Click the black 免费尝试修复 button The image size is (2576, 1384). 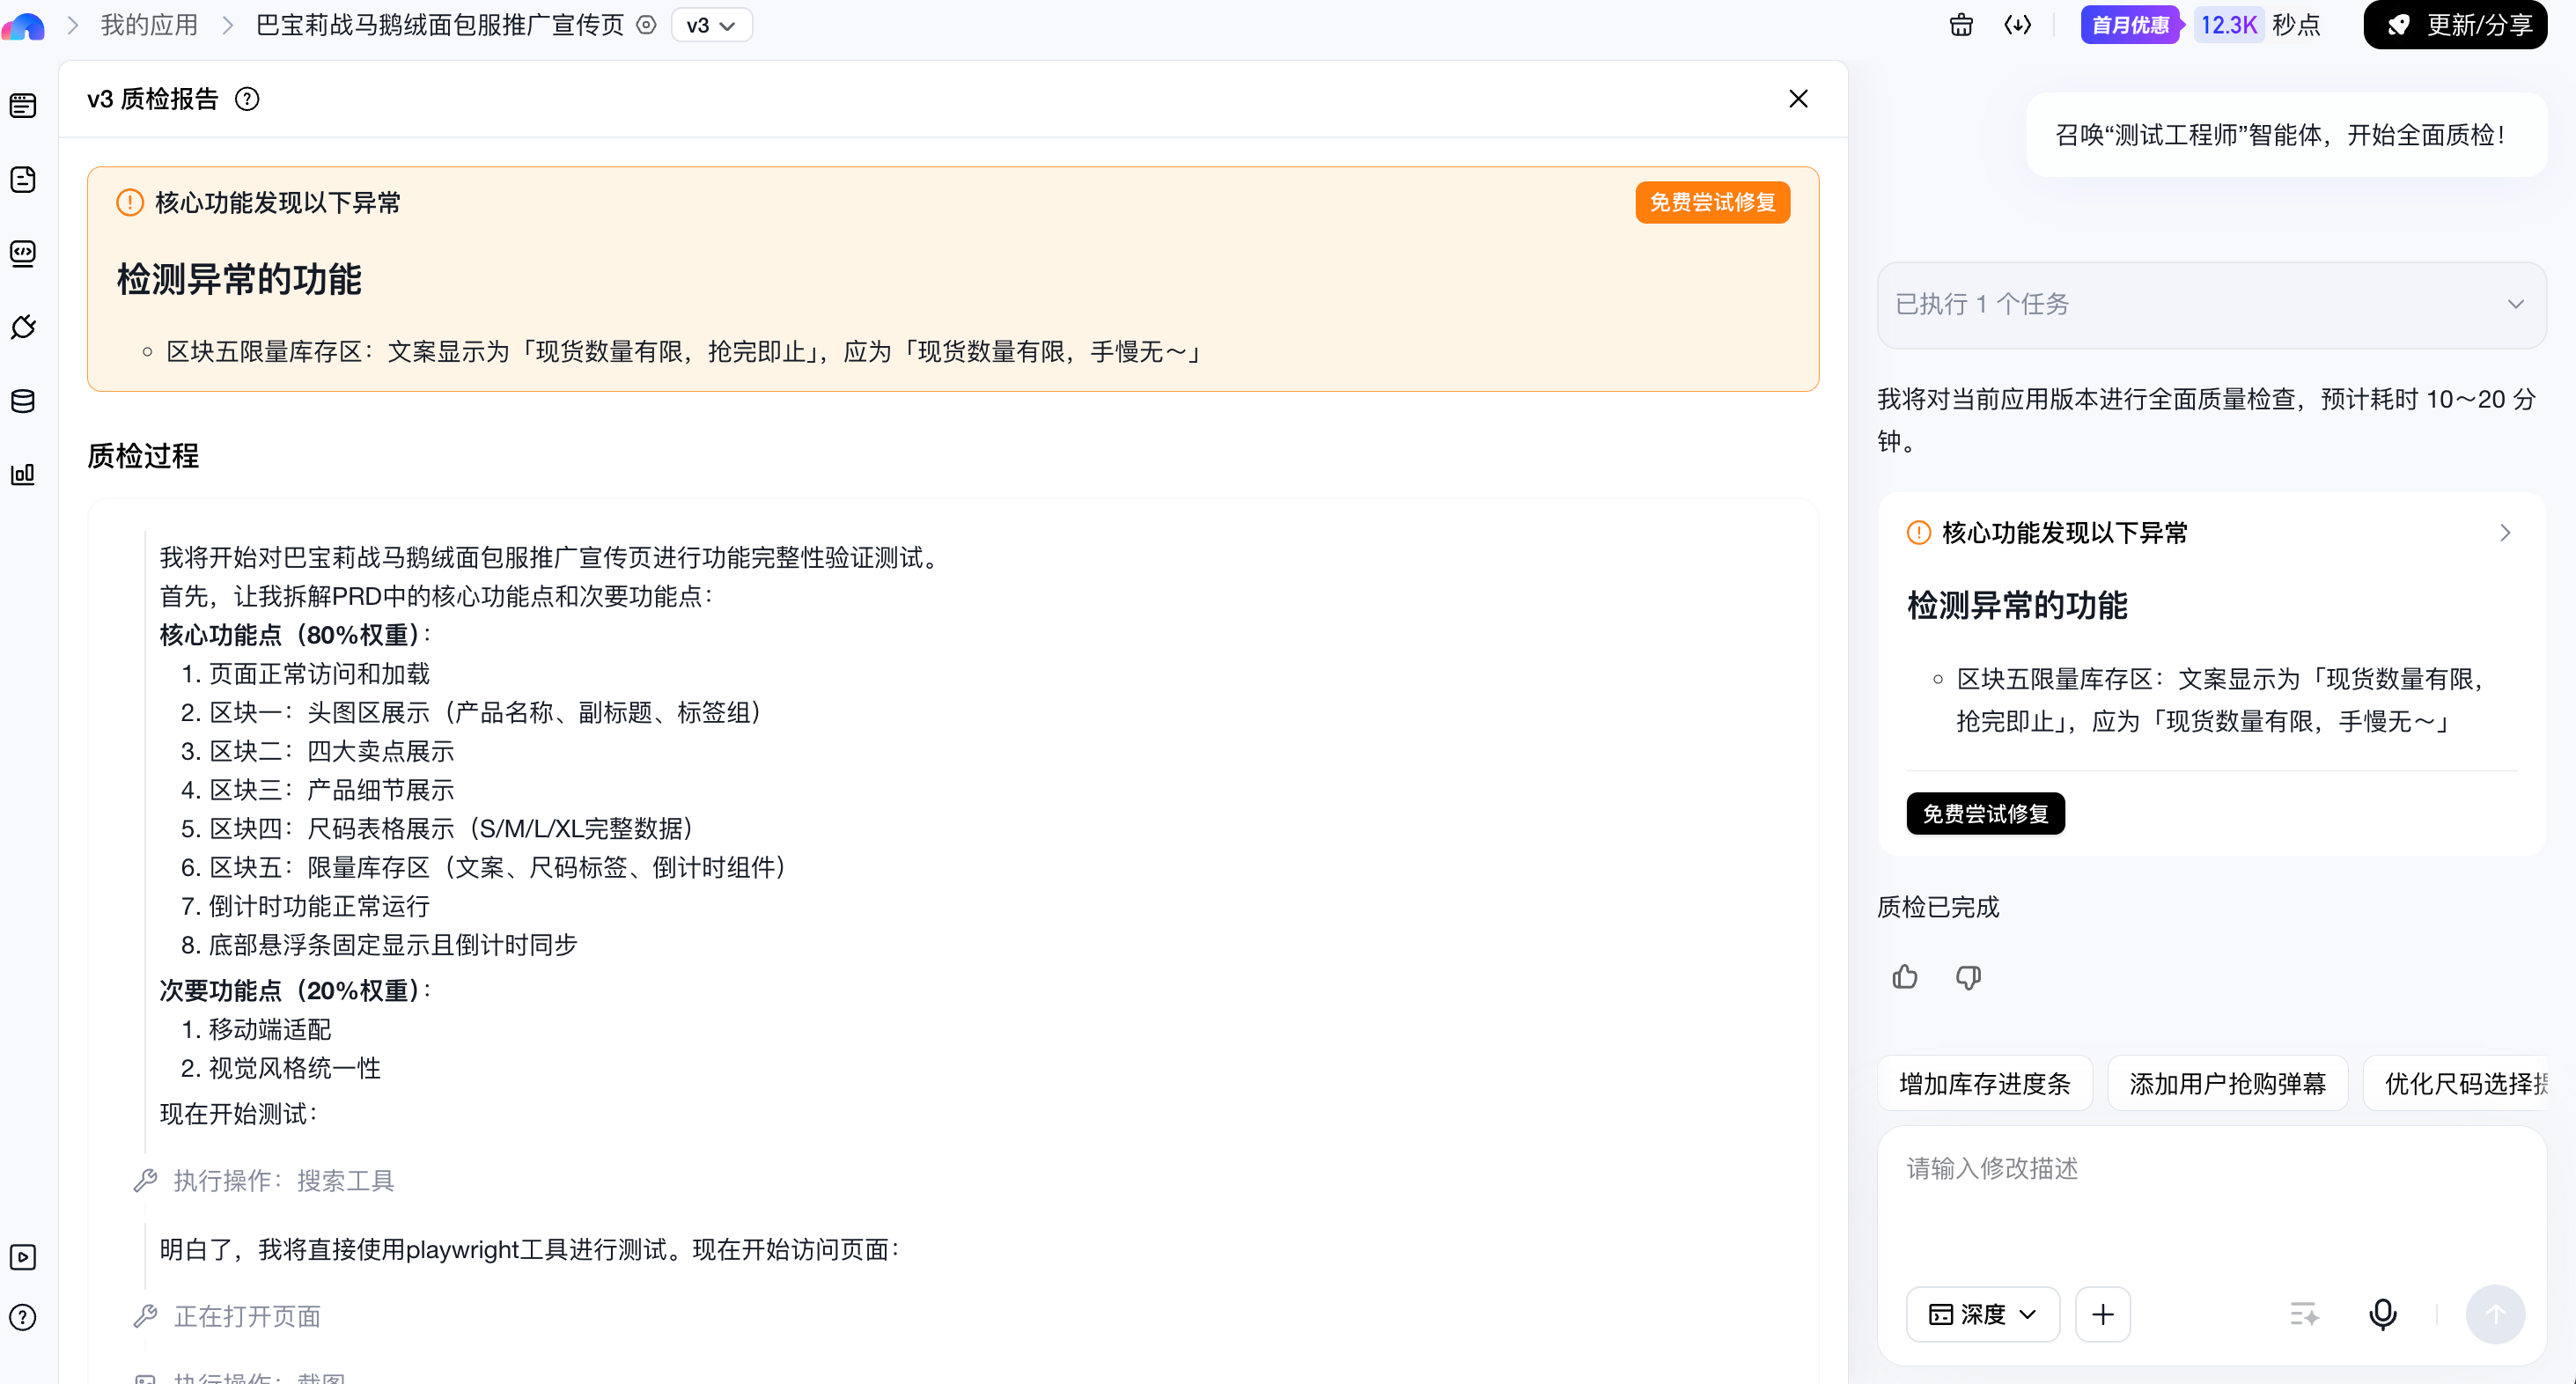pyautogui.click(x=1985, y=814)
